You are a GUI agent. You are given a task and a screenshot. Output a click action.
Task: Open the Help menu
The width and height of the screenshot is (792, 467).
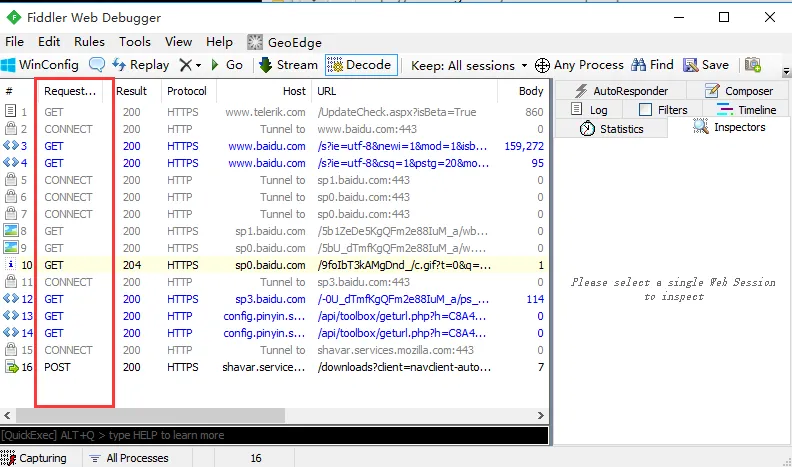[219, 42]
